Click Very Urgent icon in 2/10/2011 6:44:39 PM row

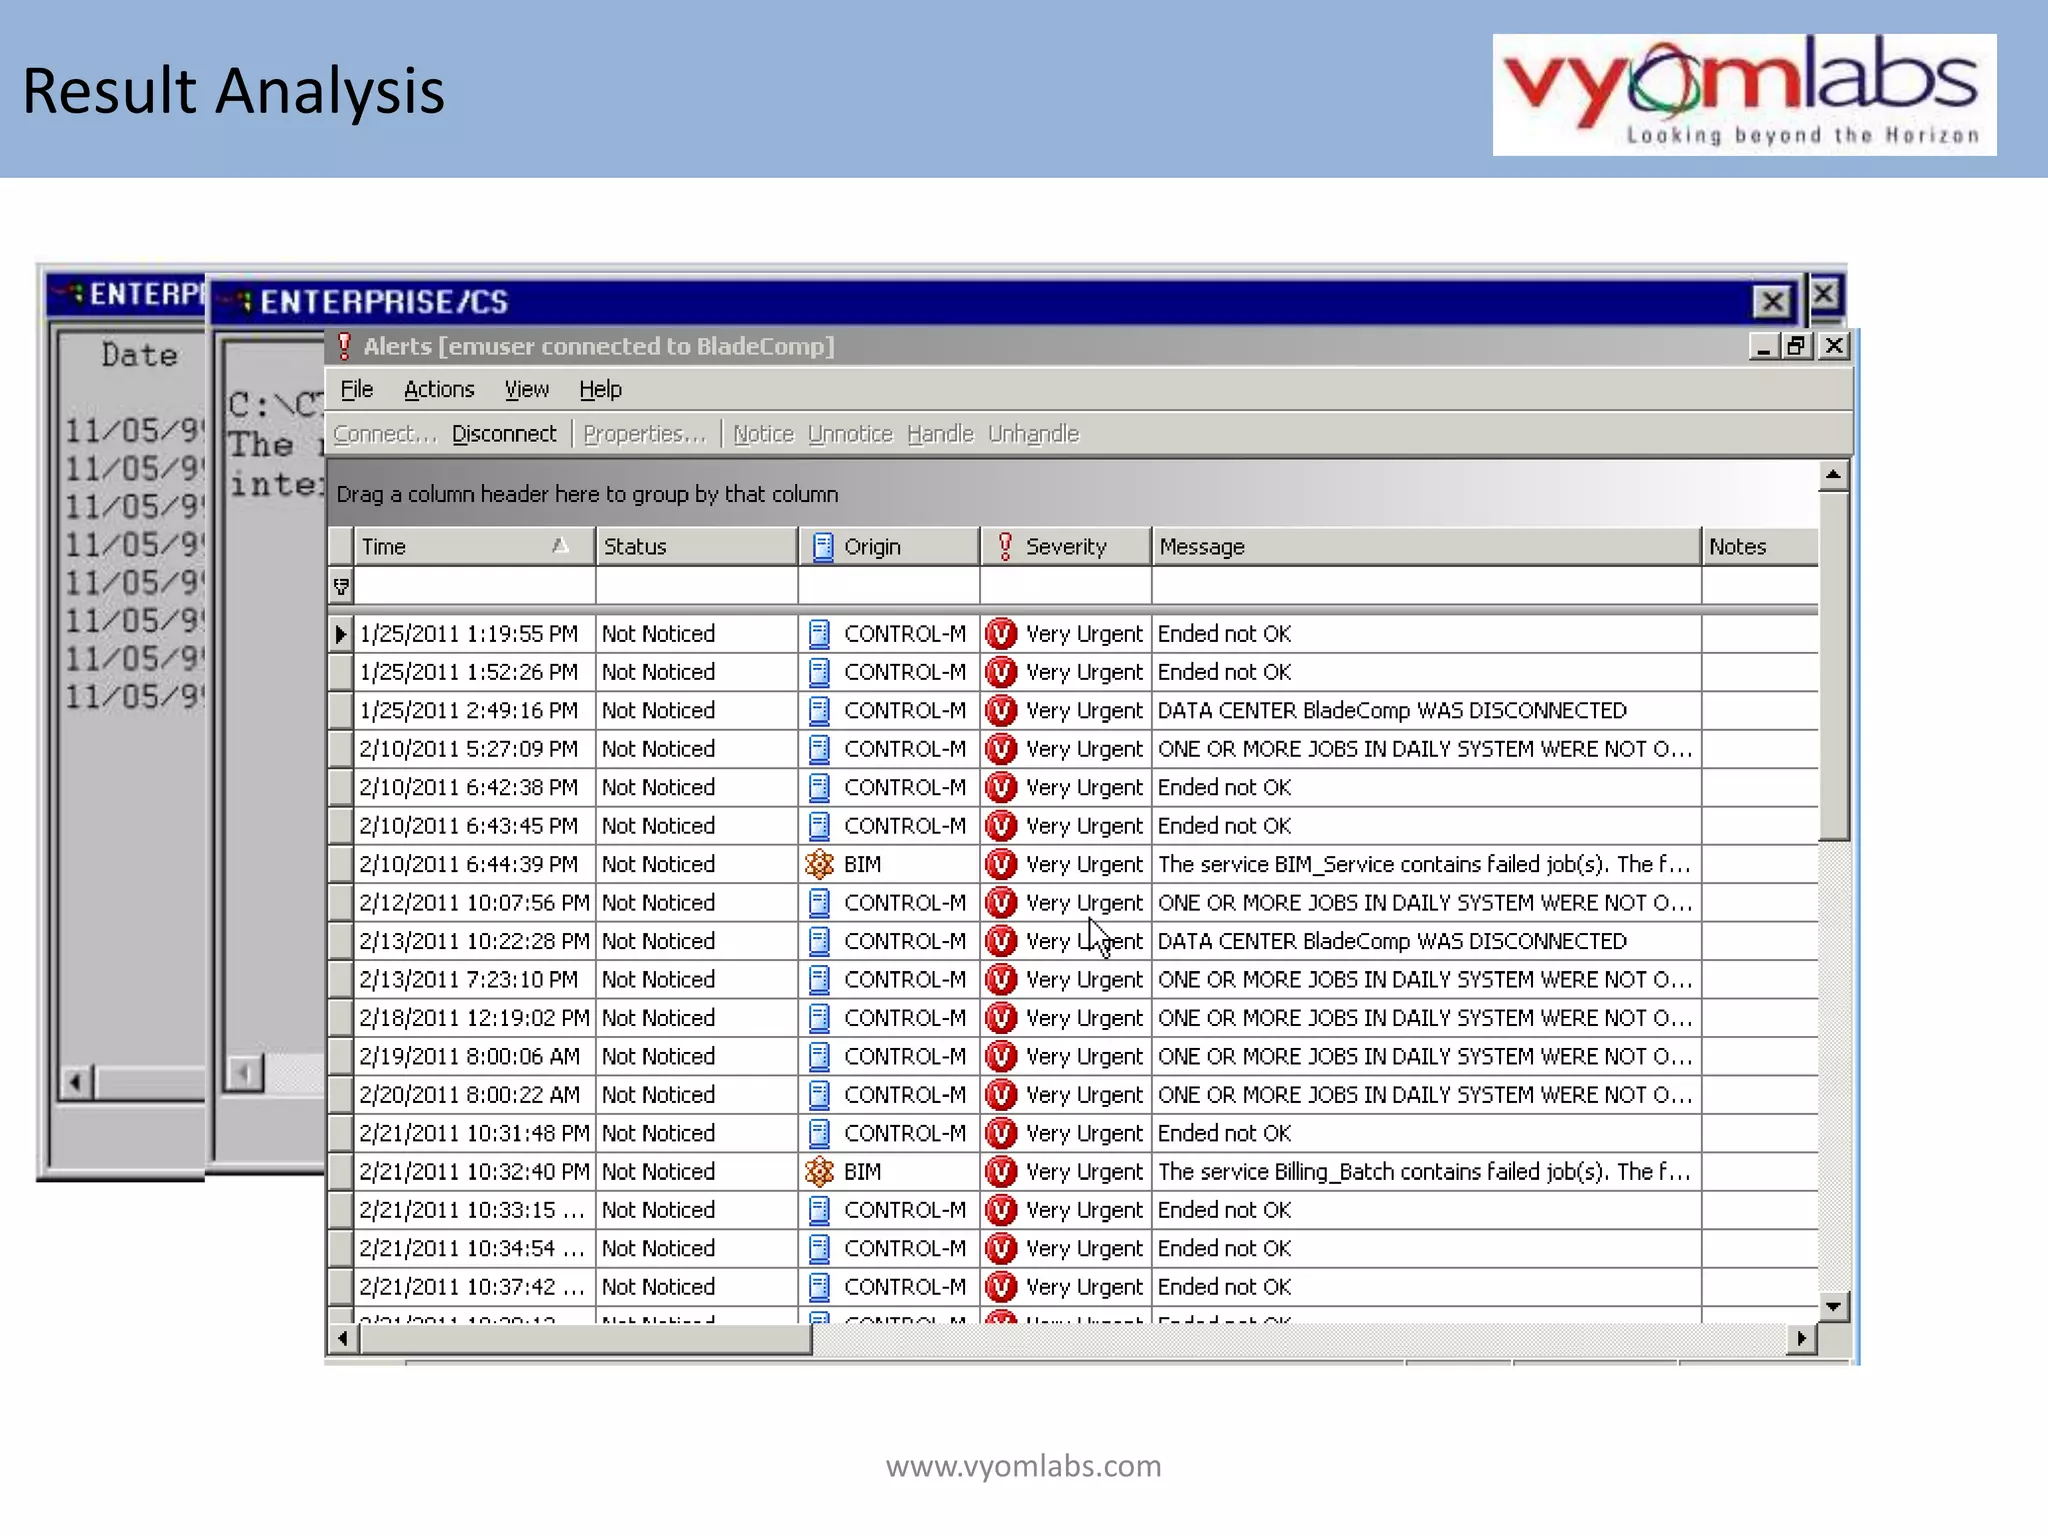click(x=1001, y=864)
